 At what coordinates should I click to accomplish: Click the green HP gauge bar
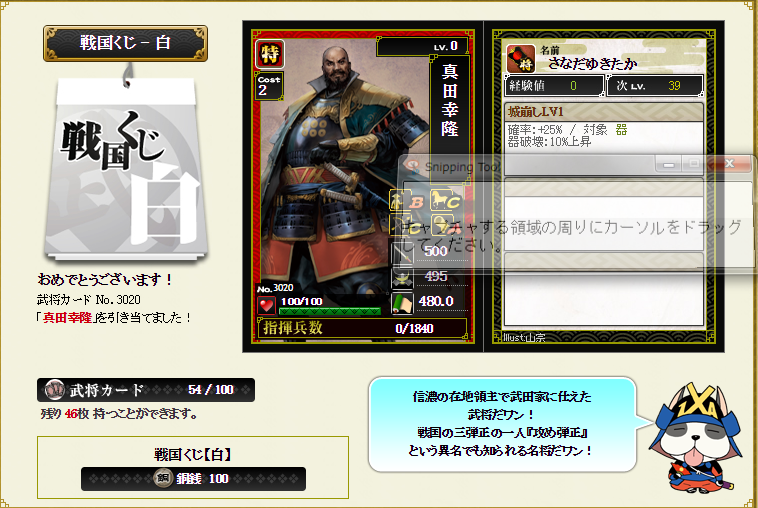coord(330,311)
